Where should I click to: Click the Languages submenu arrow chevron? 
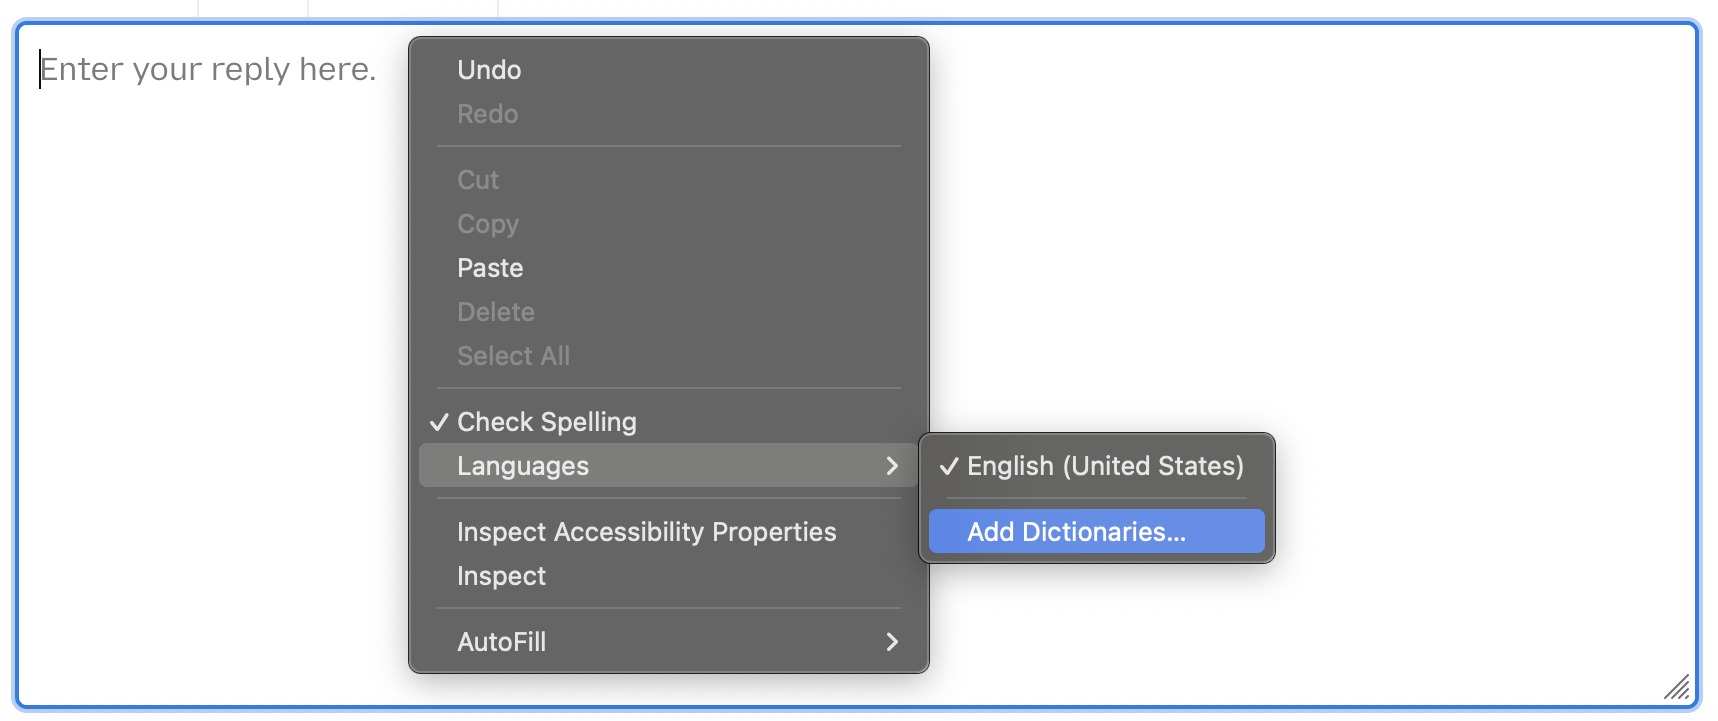[x=892, y=466]
